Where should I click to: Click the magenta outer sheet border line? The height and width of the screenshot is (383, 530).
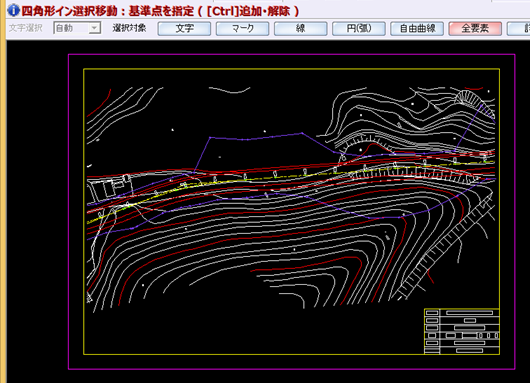tap(291, 54)
